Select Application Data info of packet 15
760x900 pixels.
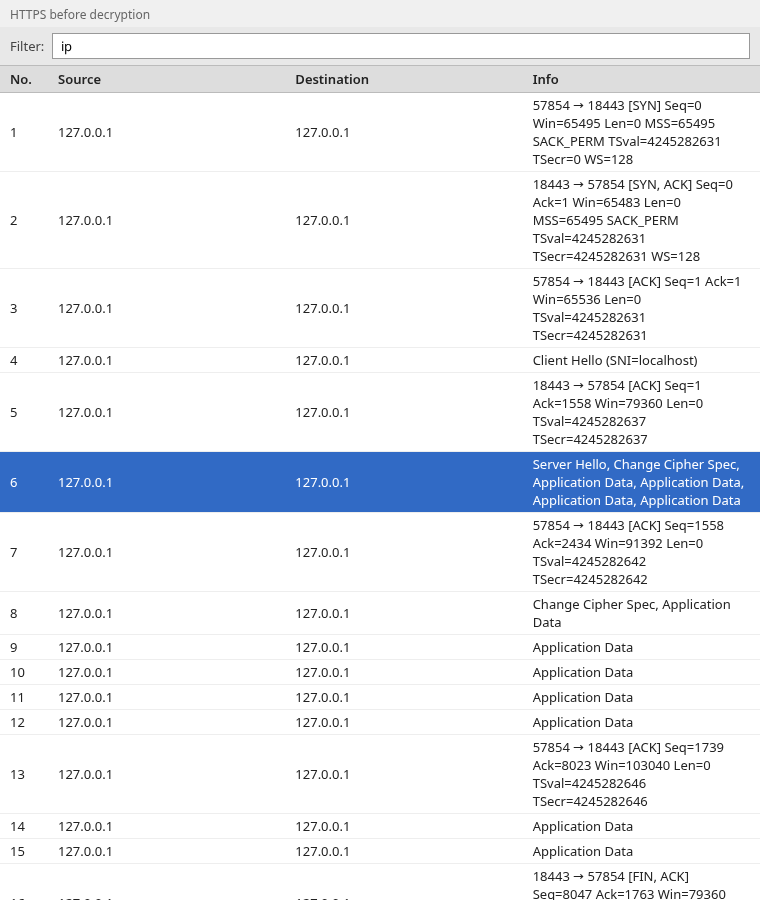pos(583,852)
